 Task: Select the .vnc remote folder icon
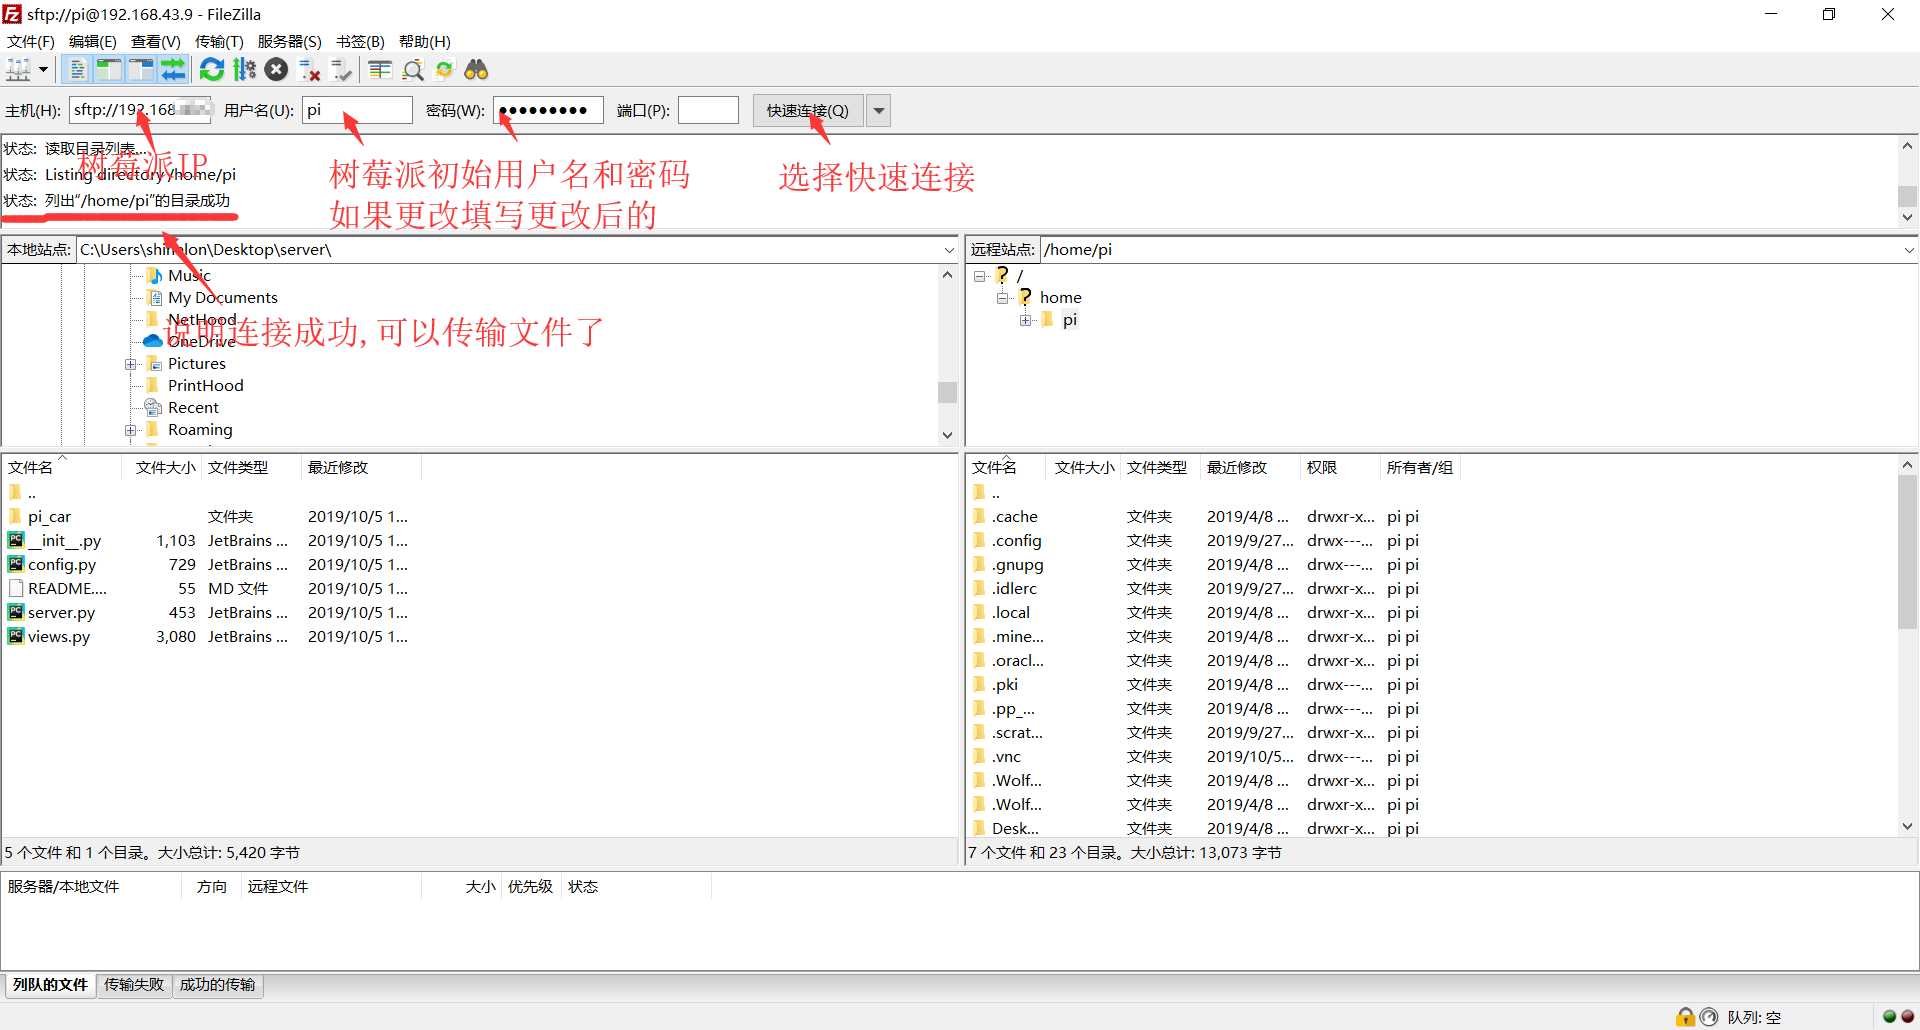pyautogui.click(x=979, y=756)
